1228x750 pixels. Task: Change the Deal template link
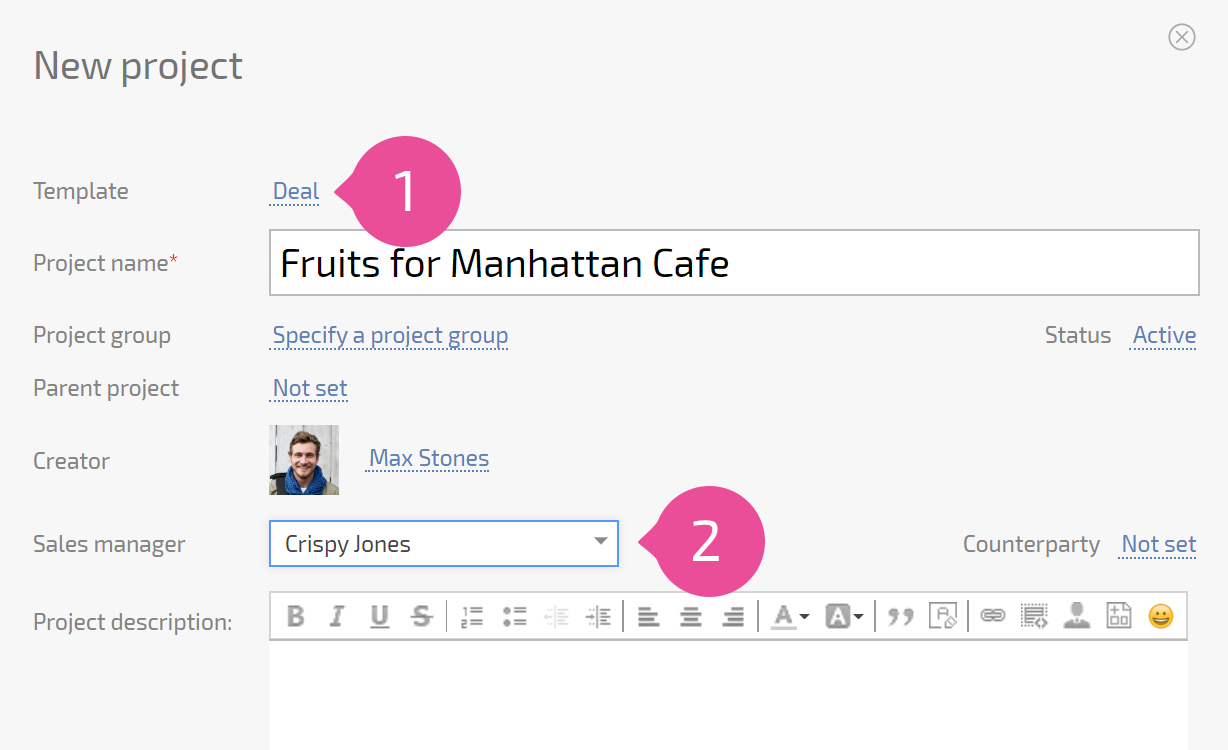pyautogui.click(x=296, y=191)
